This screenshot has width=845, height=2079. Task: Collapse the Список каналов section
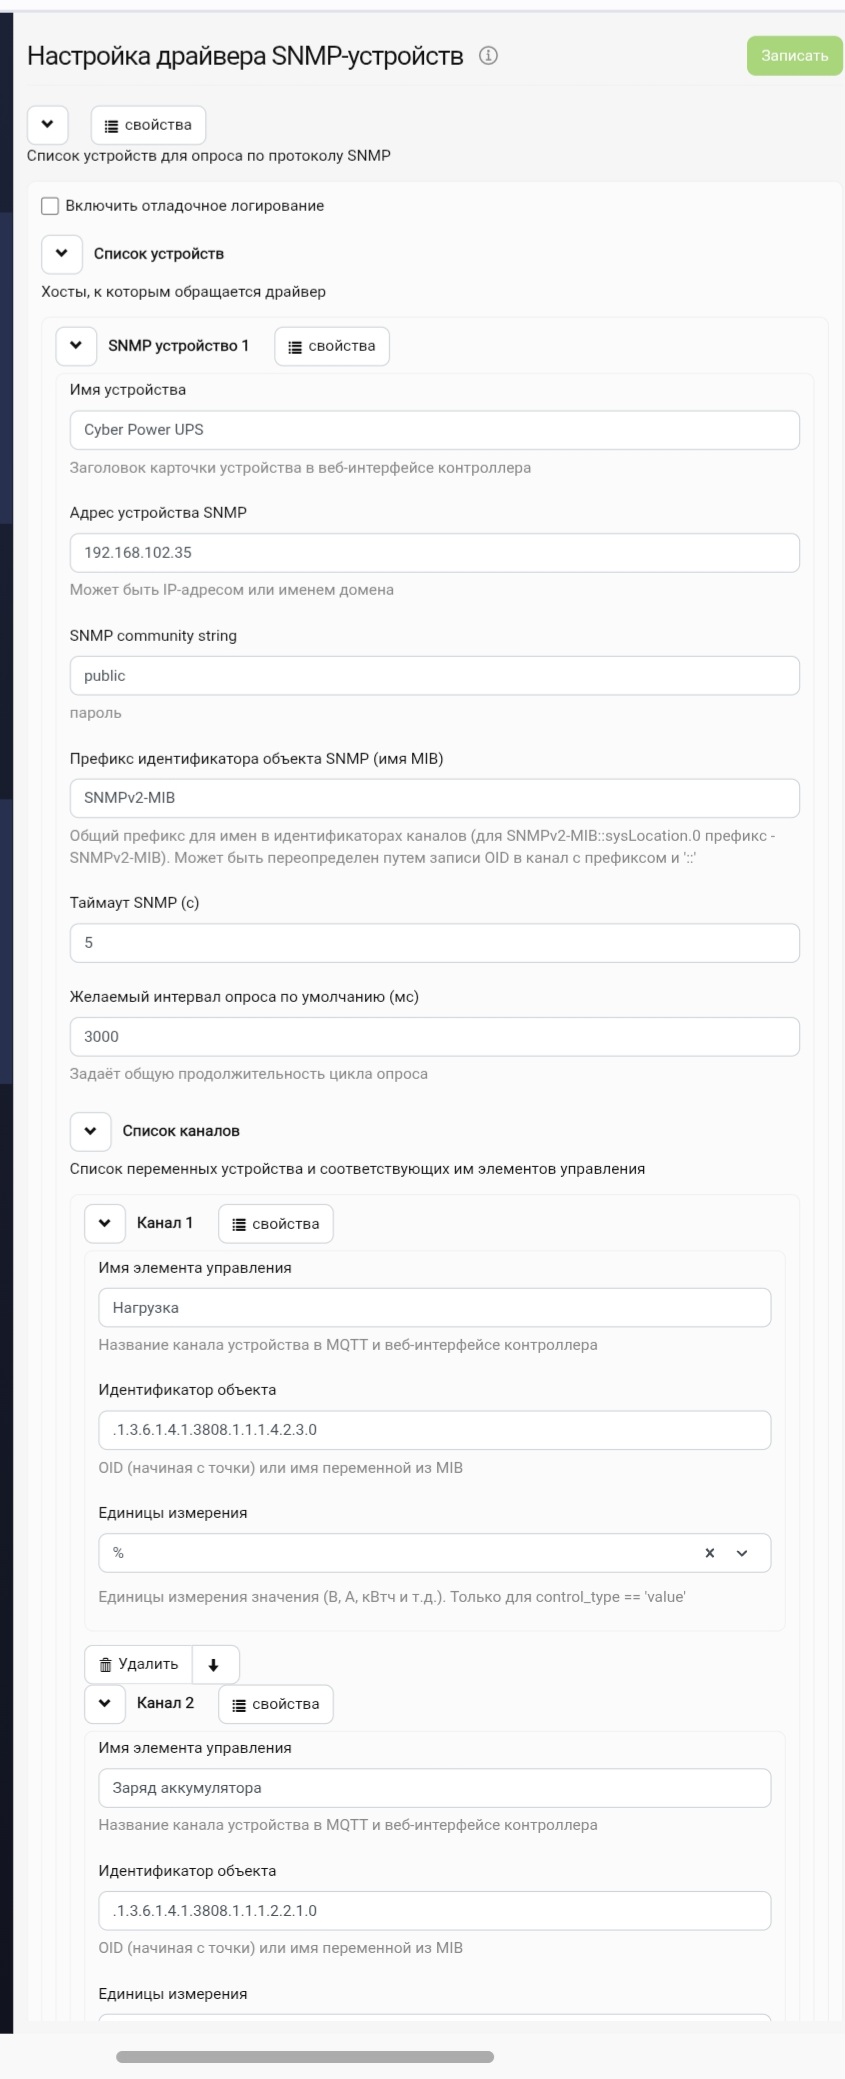pyautogui.click(x=90, y=1131)
